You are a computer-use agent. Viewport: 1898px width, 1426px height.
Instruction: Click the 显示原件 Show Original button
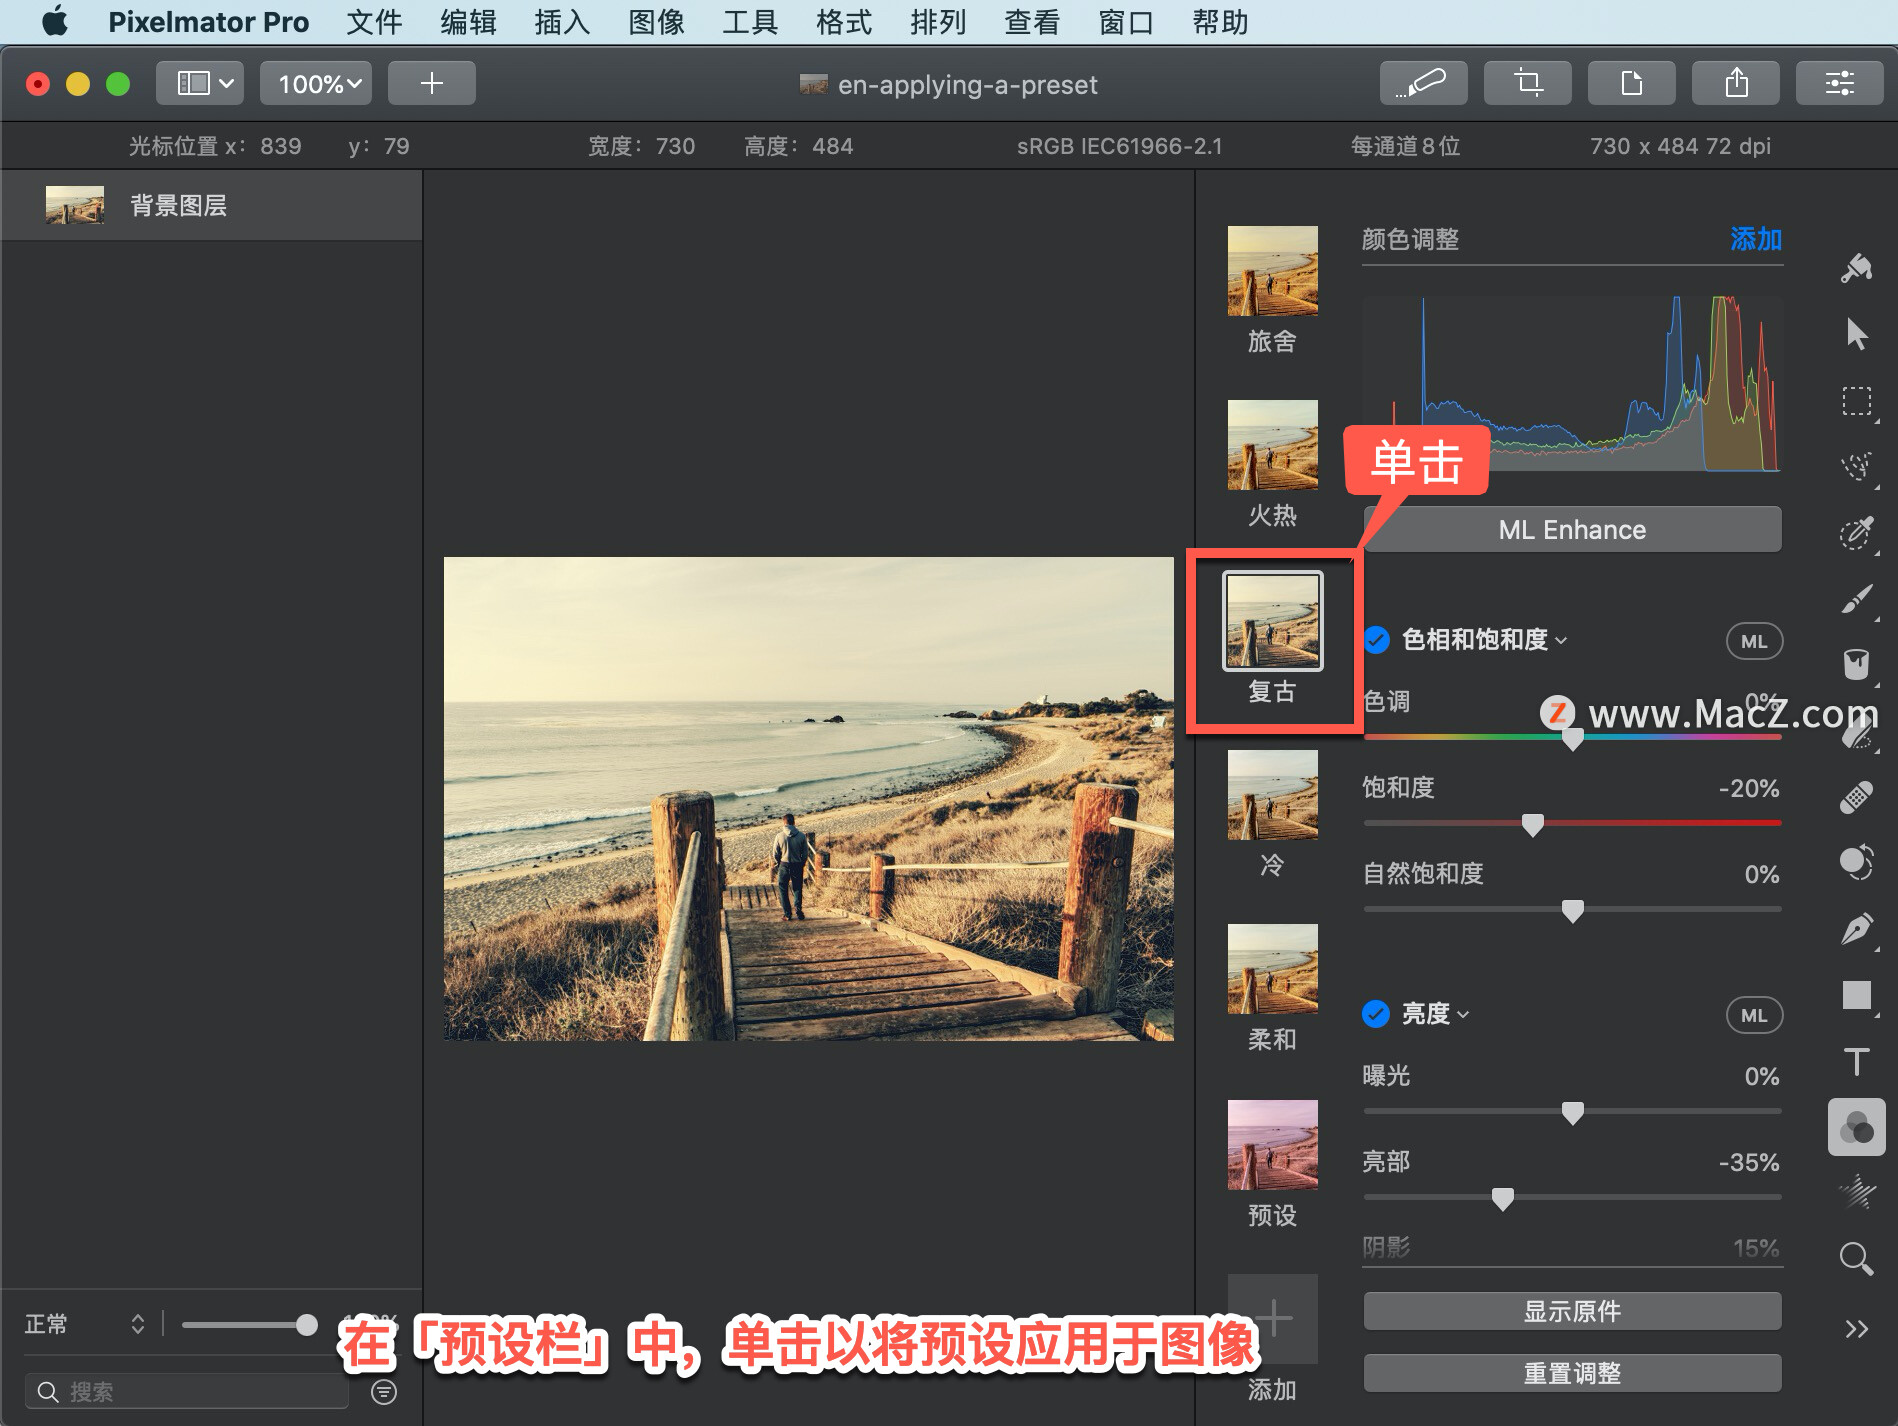1572,1311
